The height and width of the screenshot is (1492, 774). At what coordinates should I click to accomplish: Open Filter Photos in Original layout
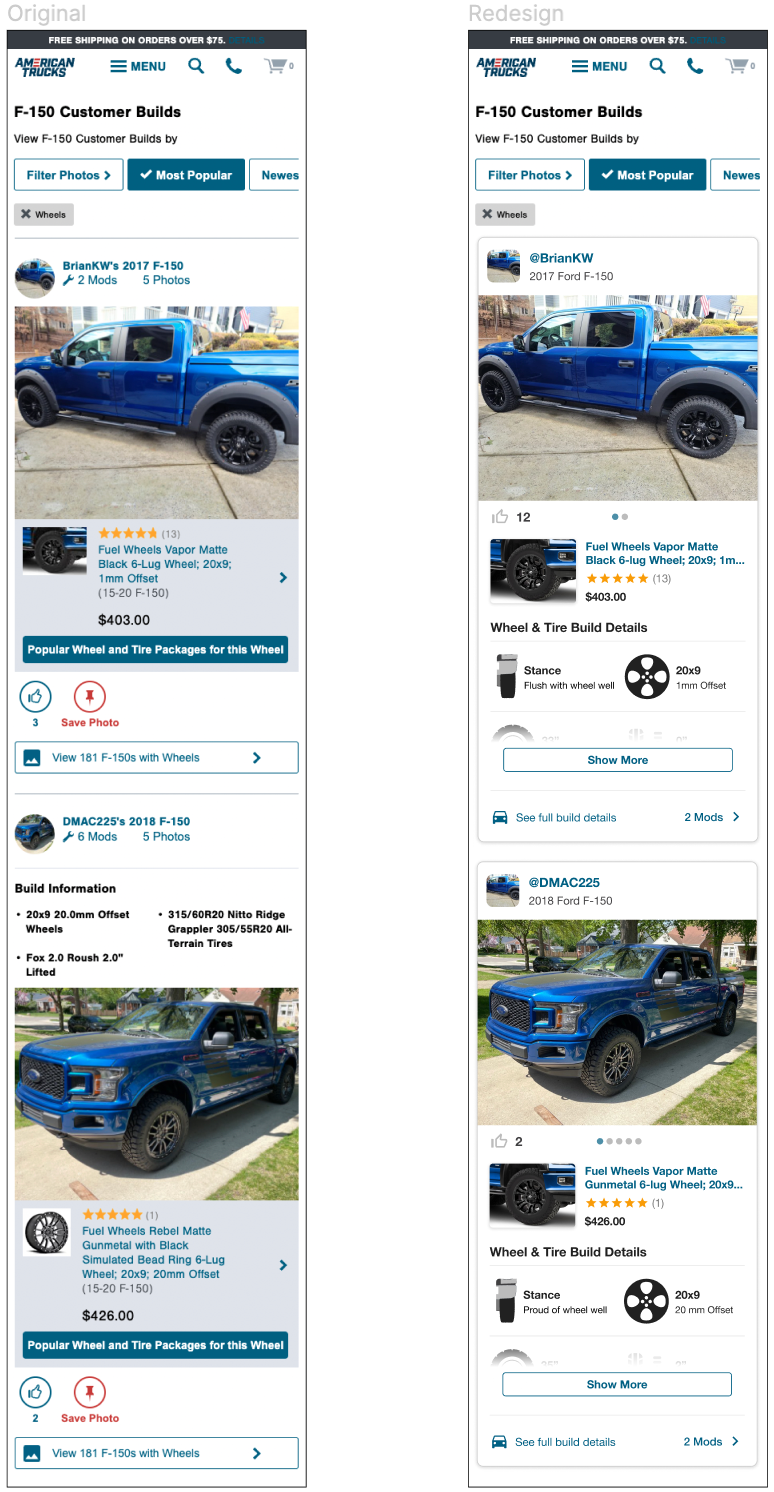click(69, 175)
